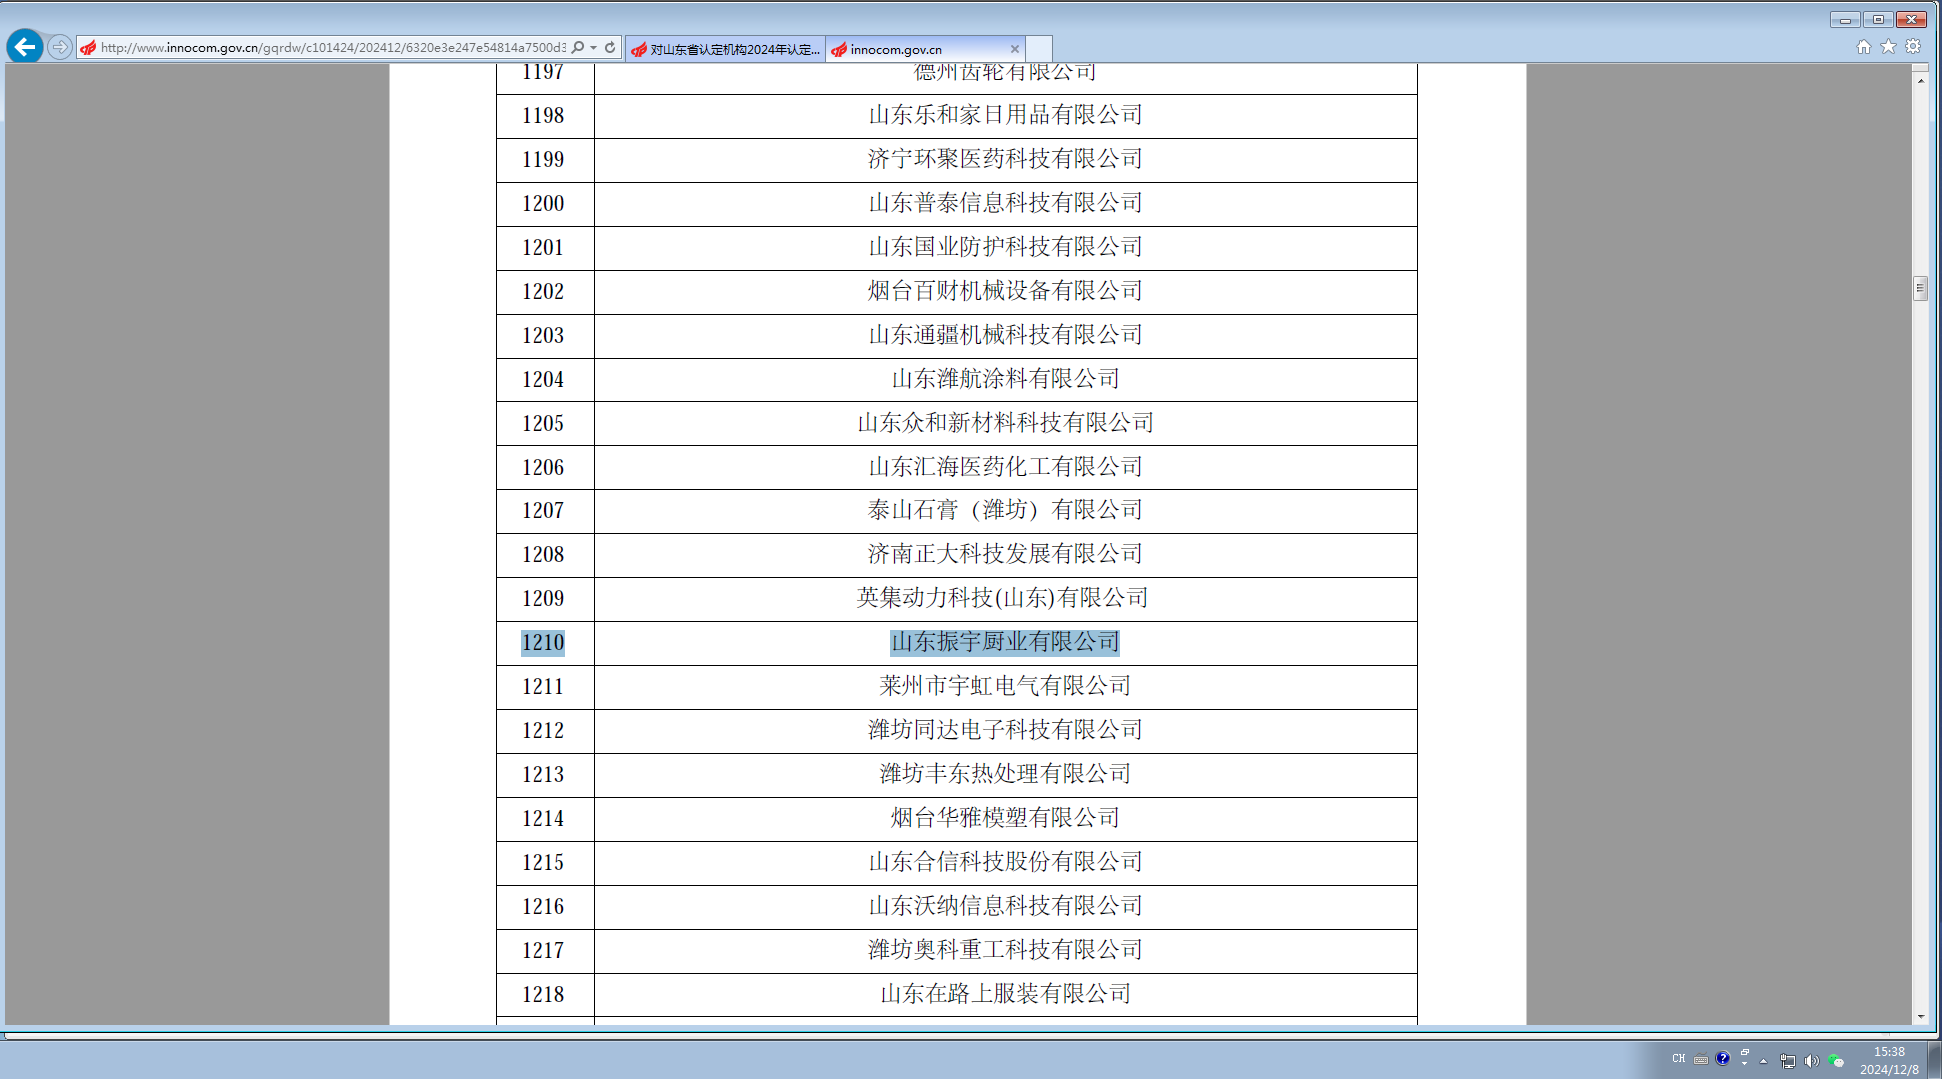Click company name 山东乐和家日用品有限公司
This screenshot has width=1942, height=1079.
1005,115
